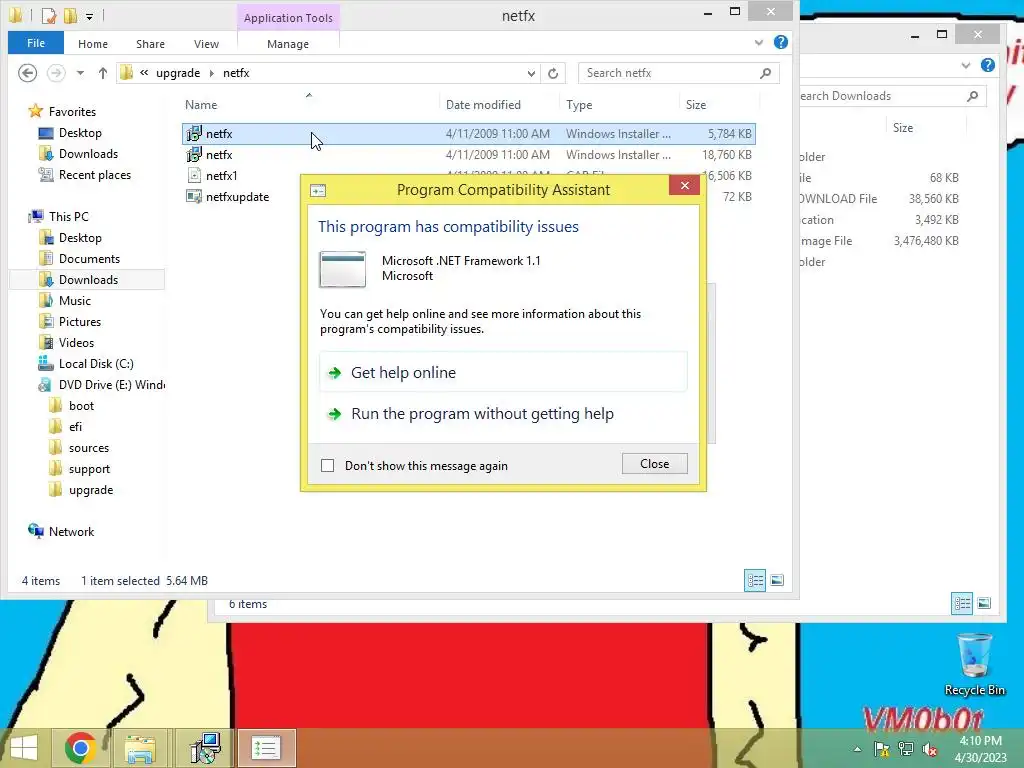Click the Forward navigation arrow
Viewport: 1024px width, 768px height.
(56, 73)
